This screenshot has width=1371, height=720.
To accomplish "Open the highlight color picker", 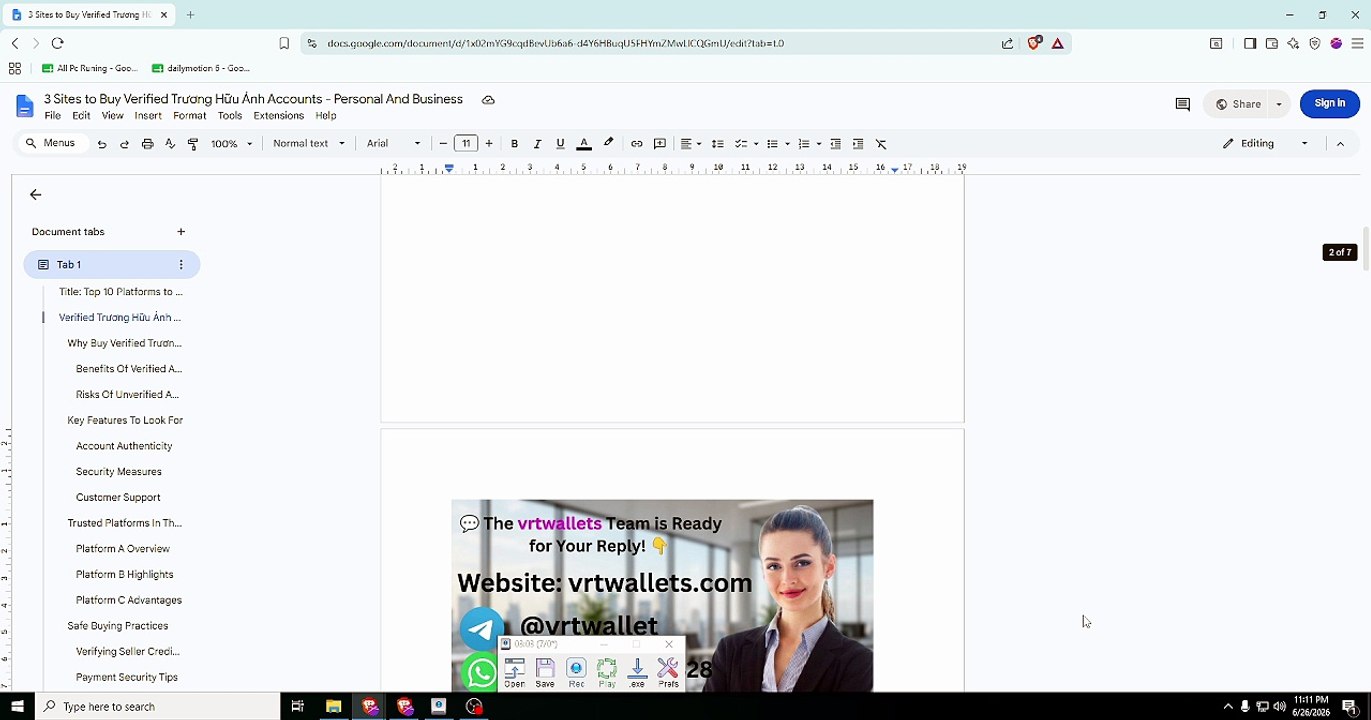I will pyautogui.click(x=608, y=144).
